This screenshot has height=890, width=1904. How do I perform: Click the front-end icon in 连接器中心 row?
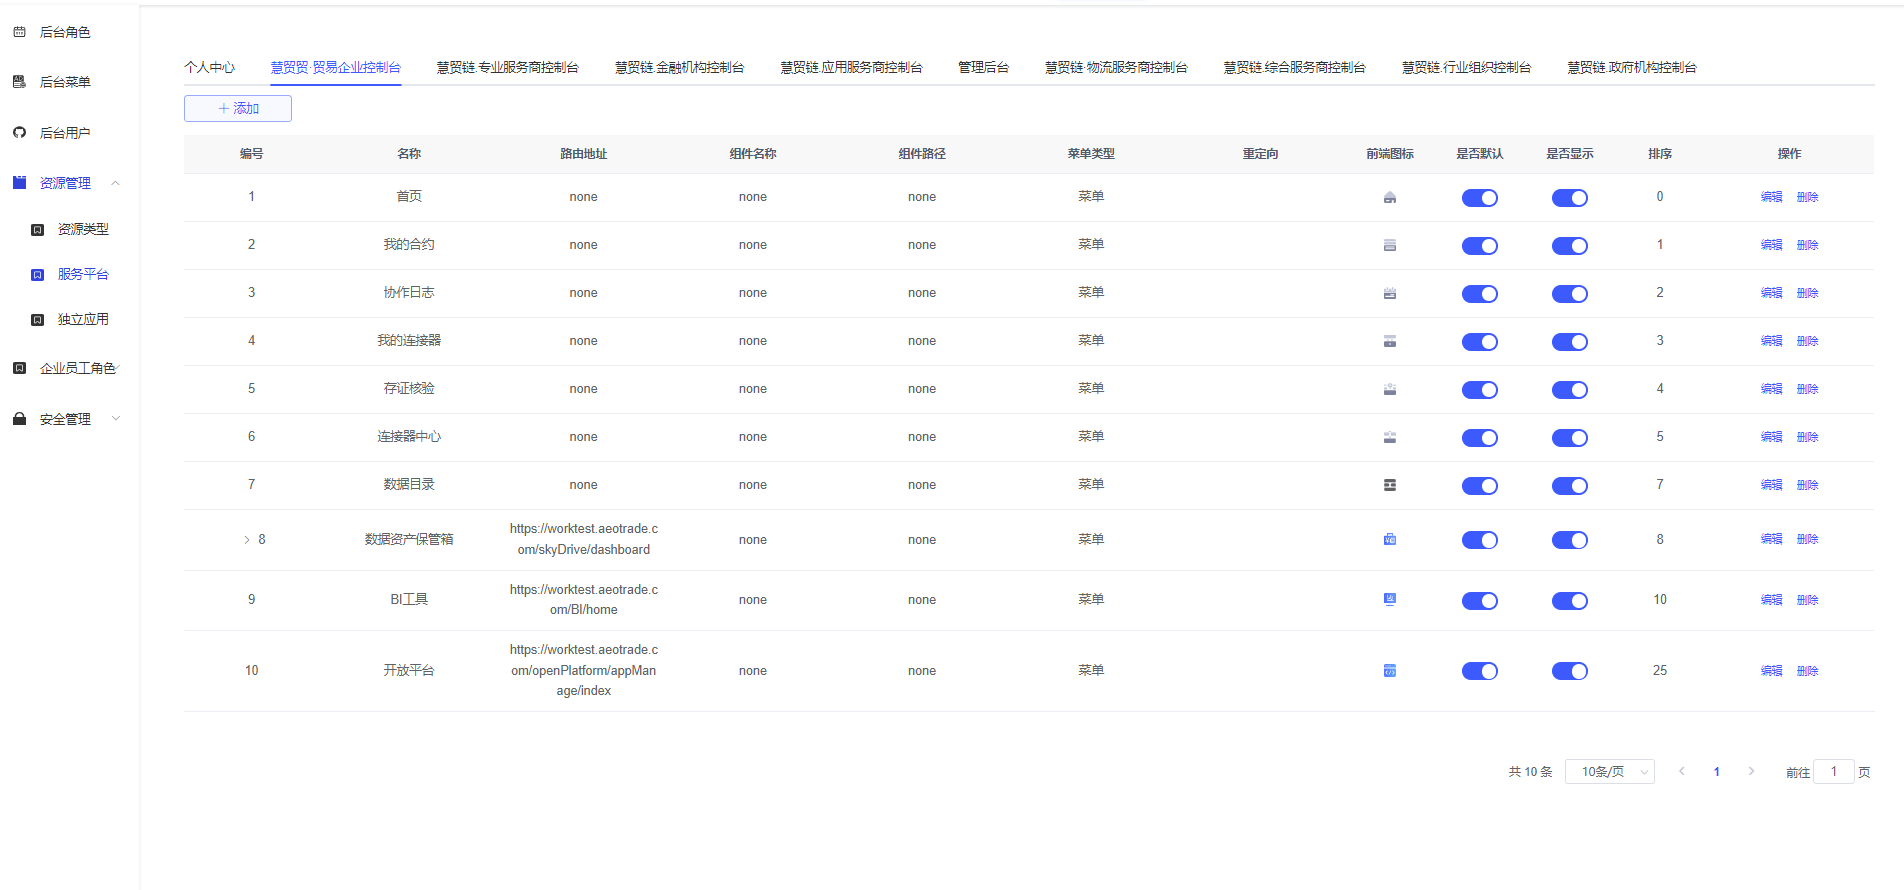(1389, 437)
